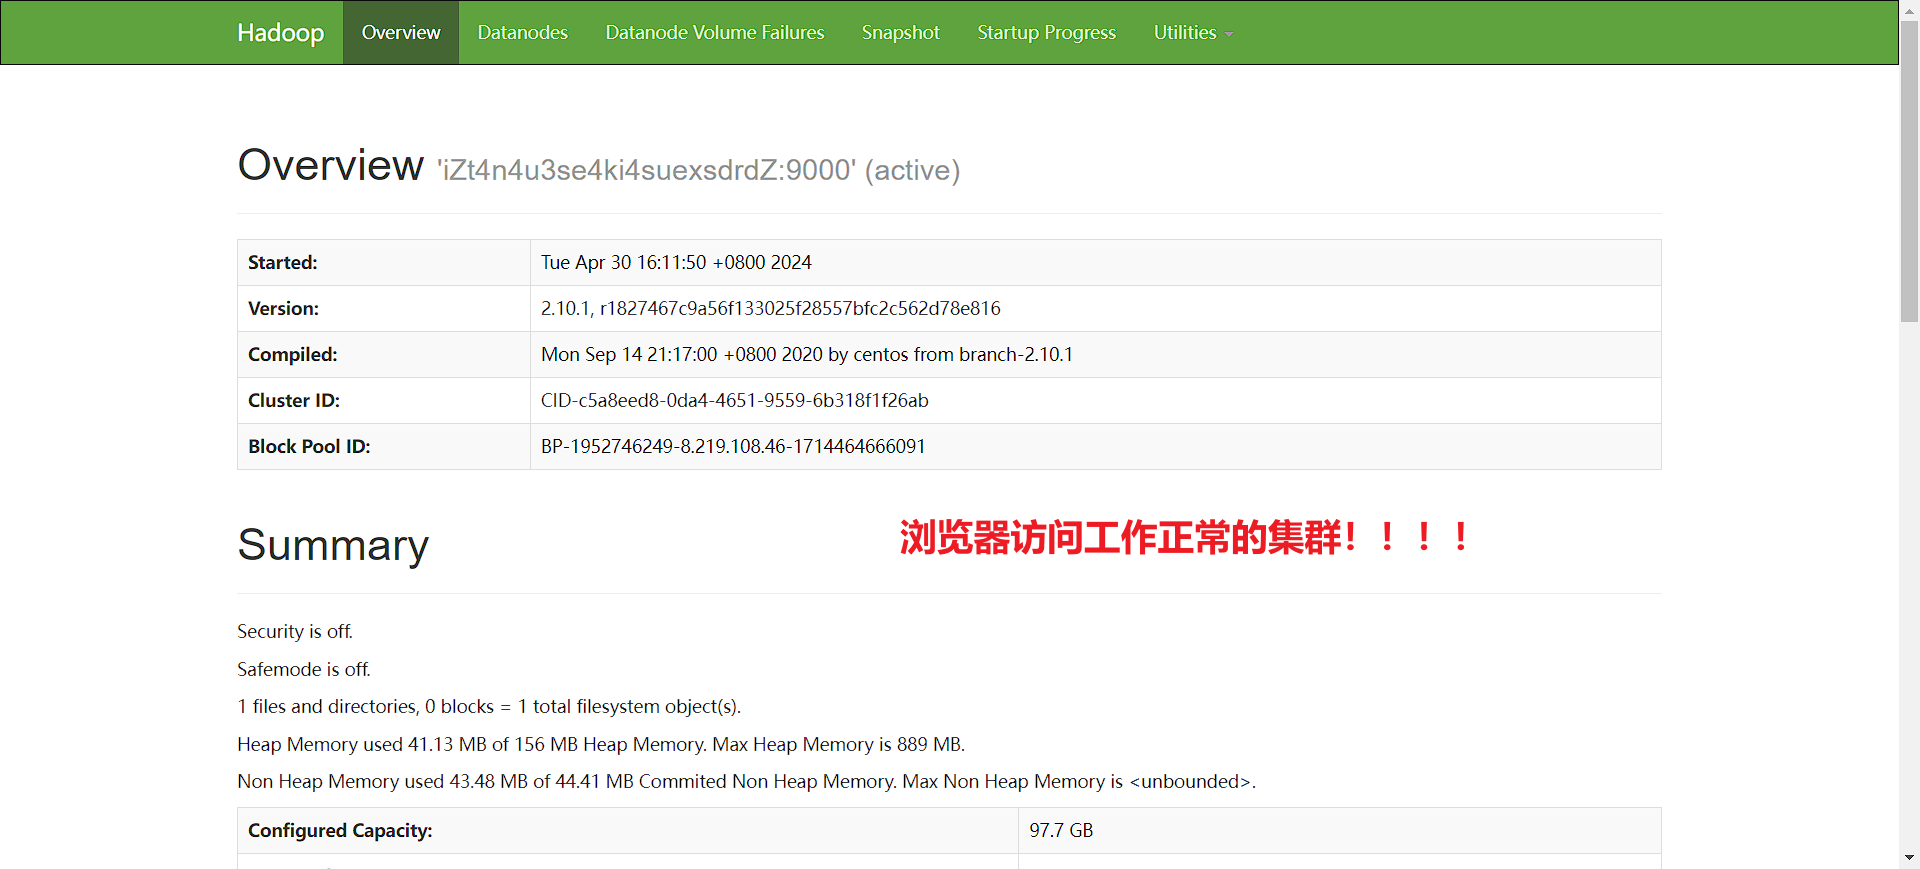The width and height of the screenshot is (1920, 869).
Task: Select the Overview tab
Action: pos(401,33)
